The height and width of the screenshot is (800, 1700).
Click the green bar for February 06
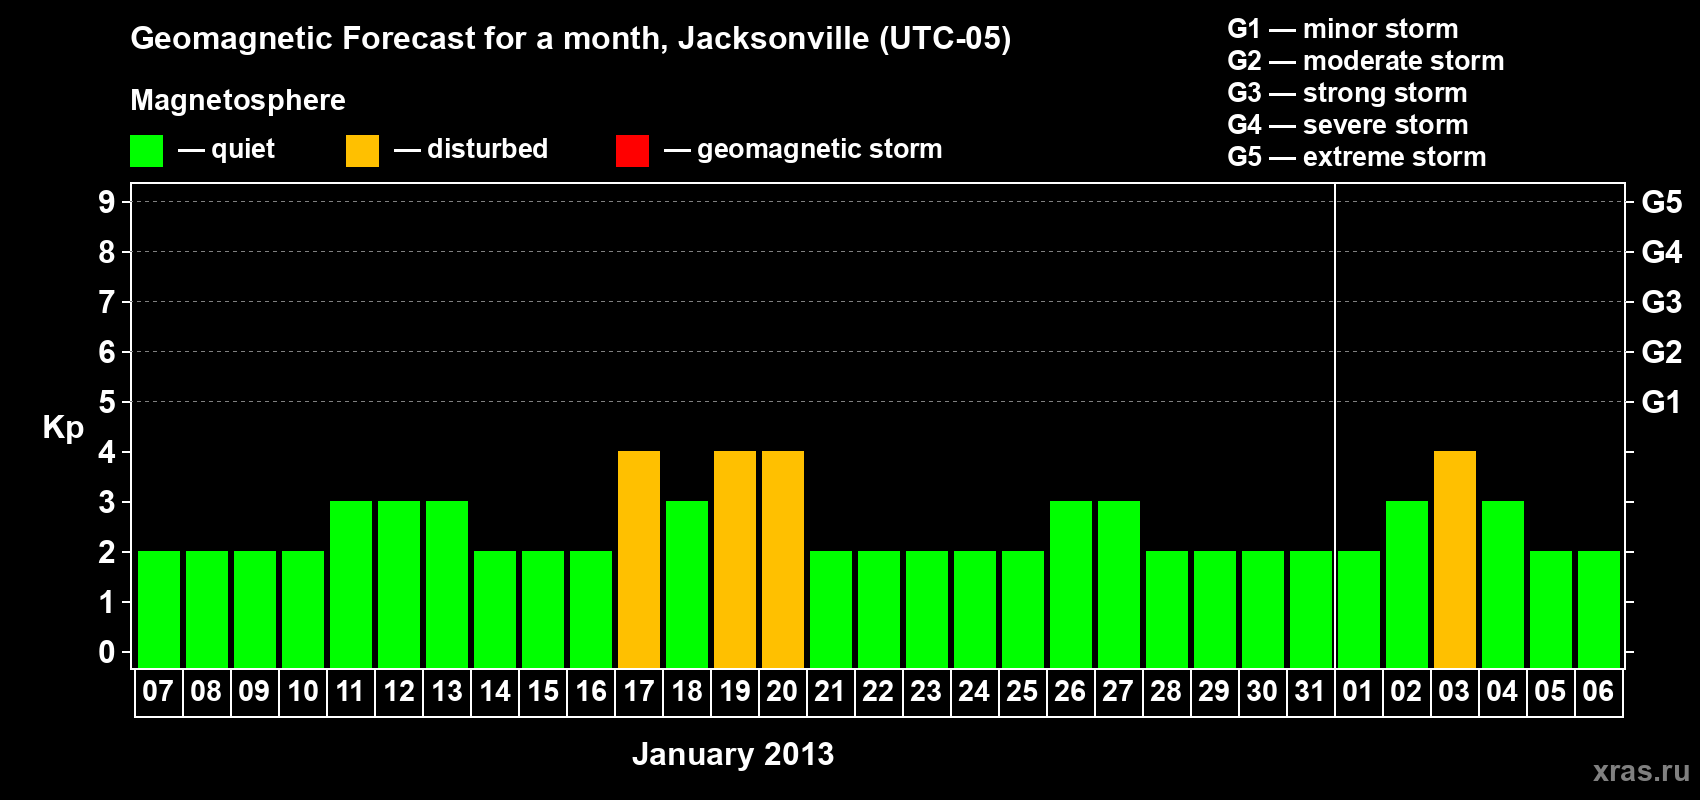tap(1599, 609)
